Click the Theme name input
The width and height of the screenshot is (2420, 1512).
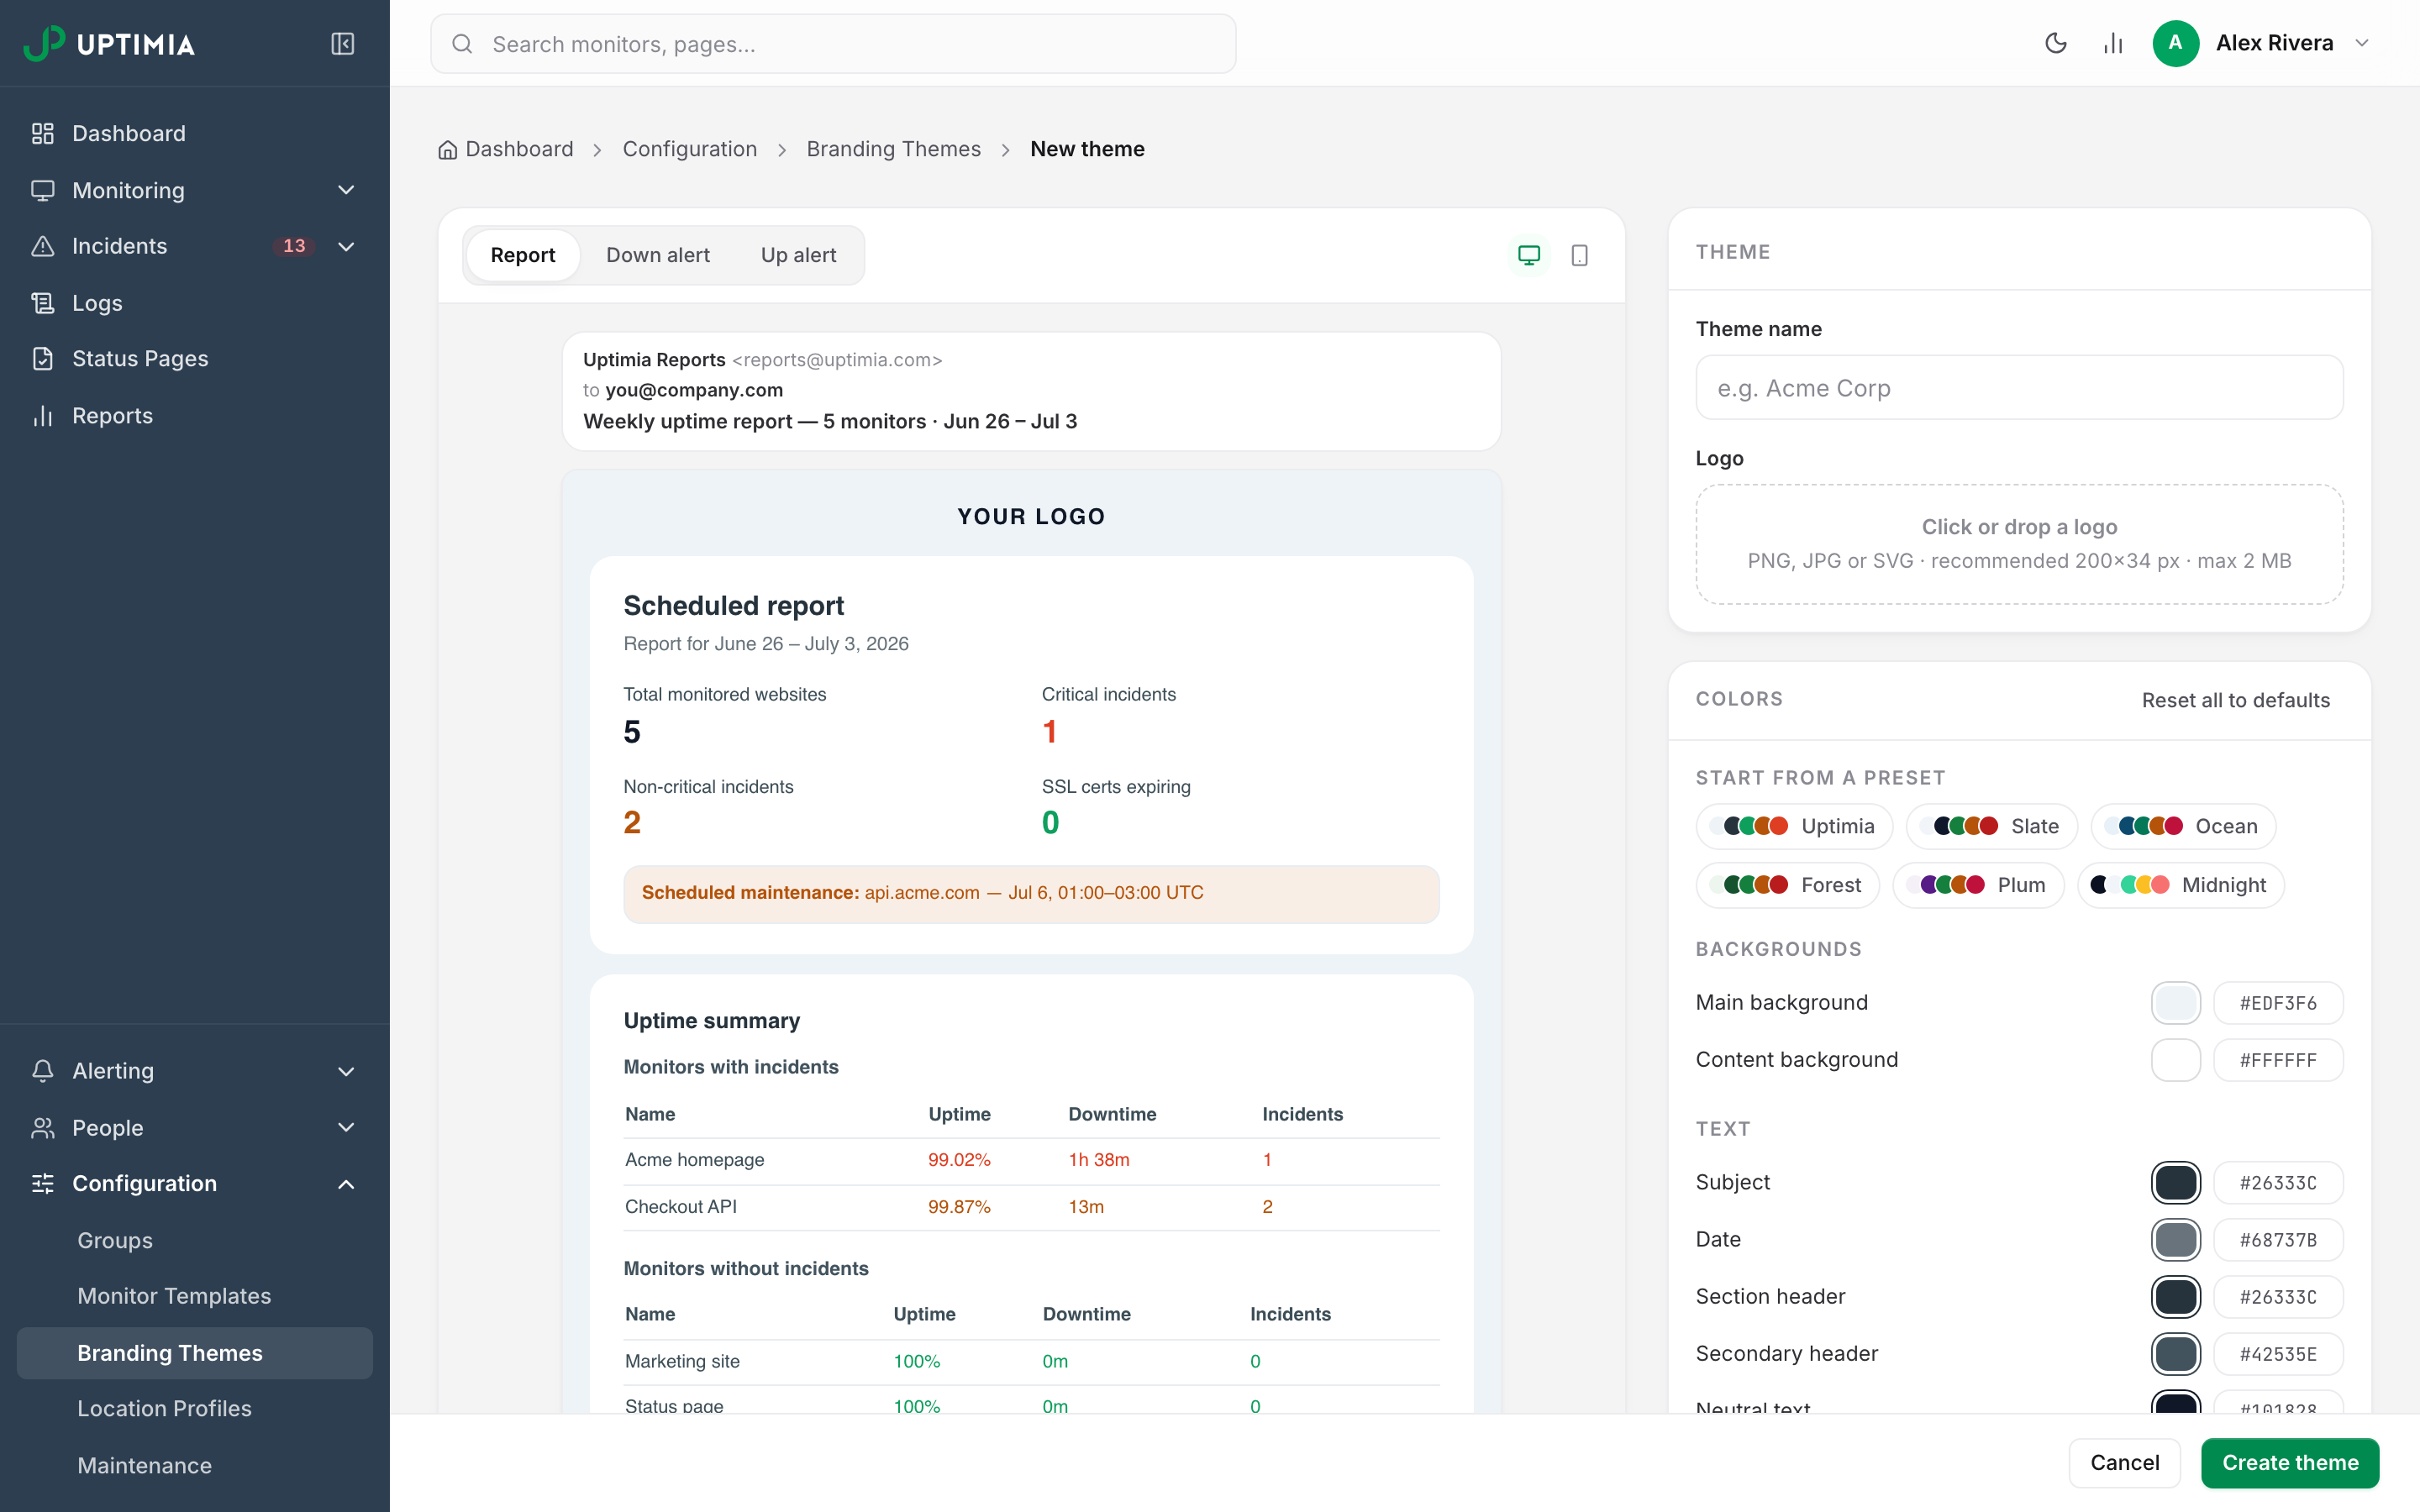pyautogui.click(x=2019, y=388)
